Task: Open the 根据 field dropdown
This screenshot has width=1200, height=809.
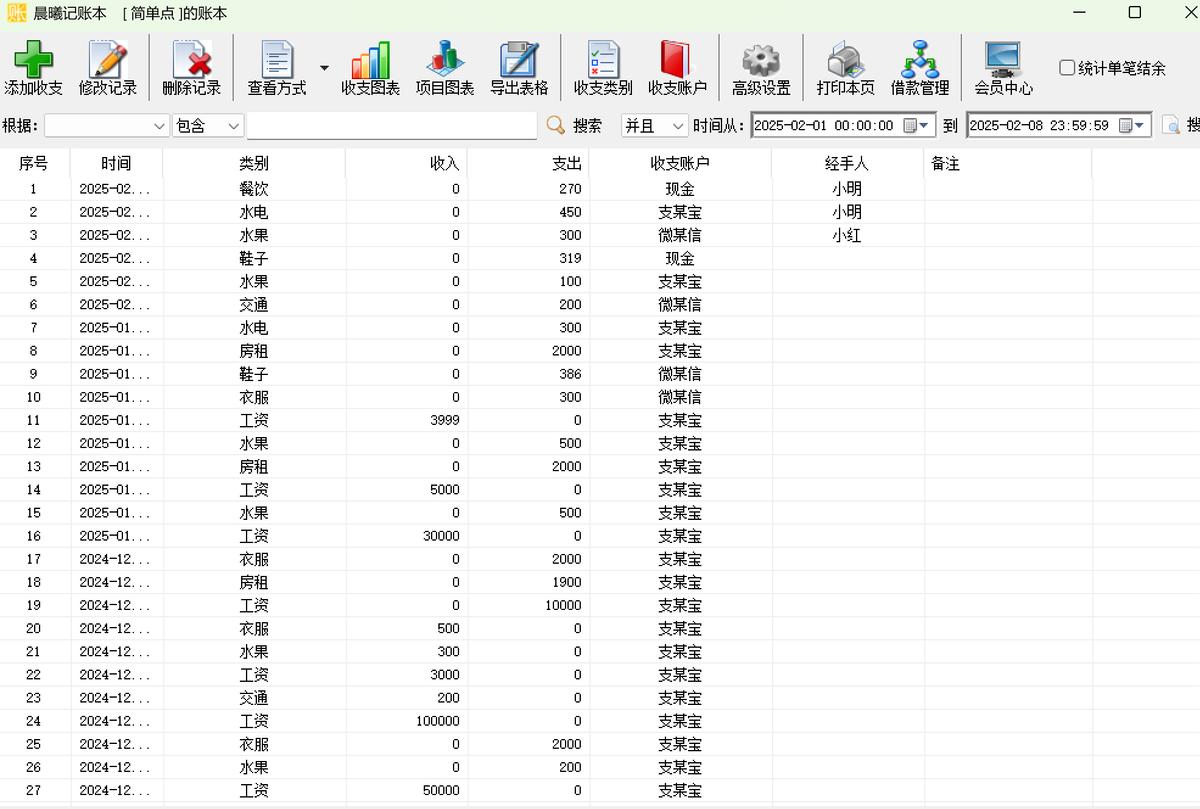Action: tap(159, 126)
